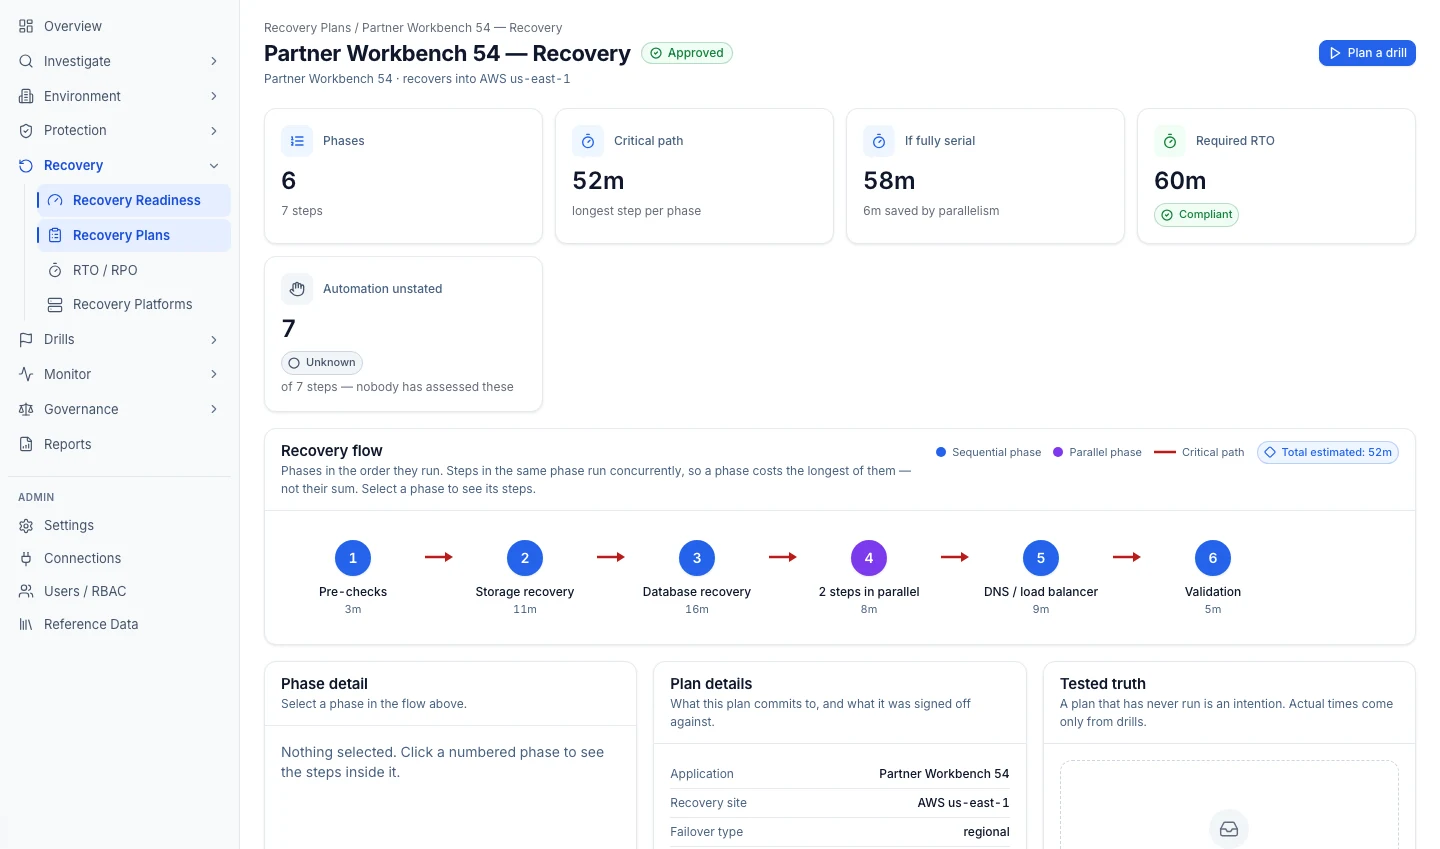This screenshot has height=849, width=1440.
Task: Click the Plan a drill button
Action: pos(1367,53)
